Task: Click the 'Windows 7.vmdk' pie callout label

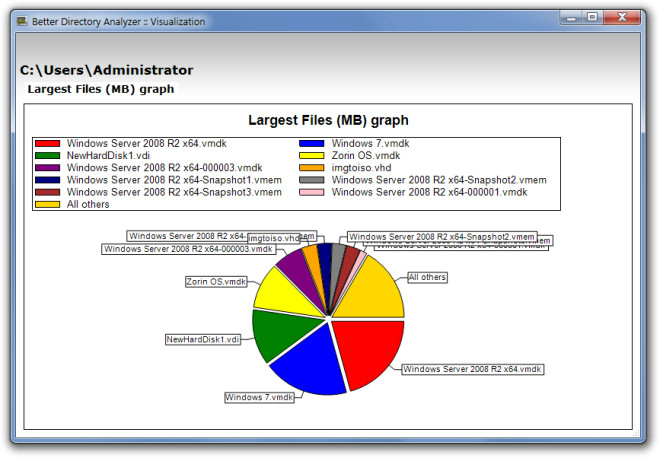Action: 259,397
